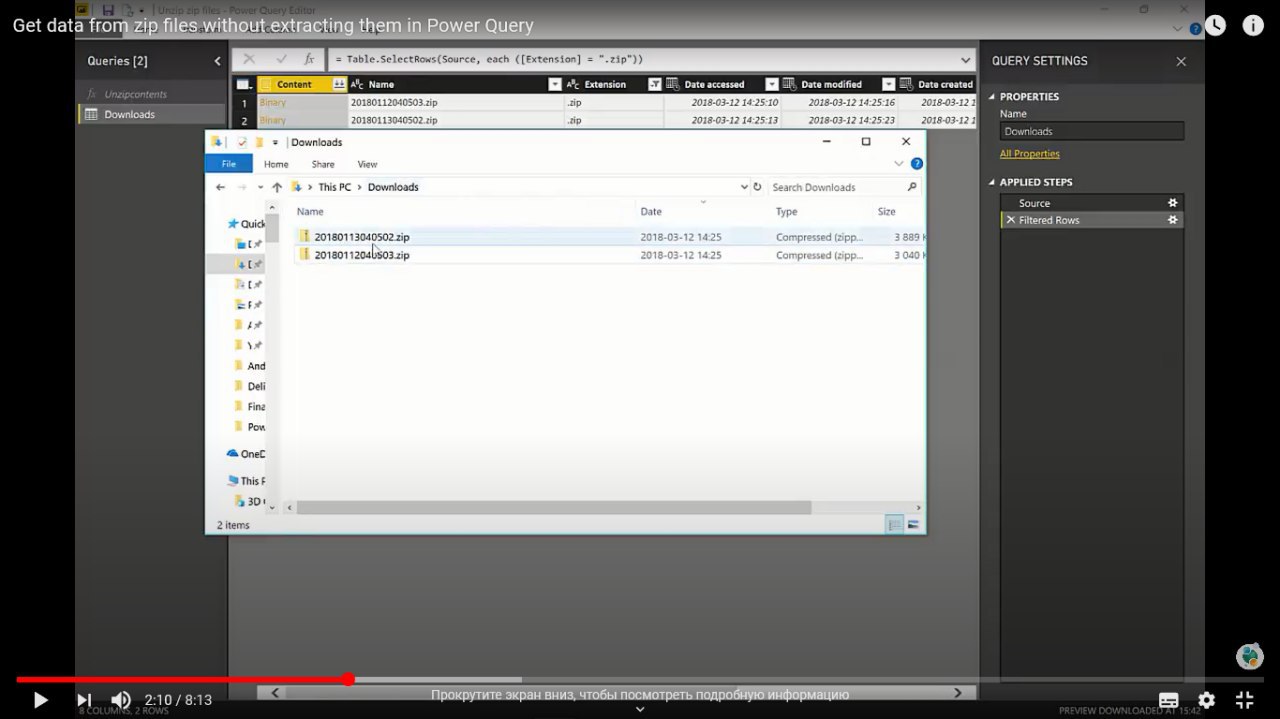The width and height of the screenshot is (1280, 719).
Task: Sort Explorer files by Name column
Action: (310, 211)
